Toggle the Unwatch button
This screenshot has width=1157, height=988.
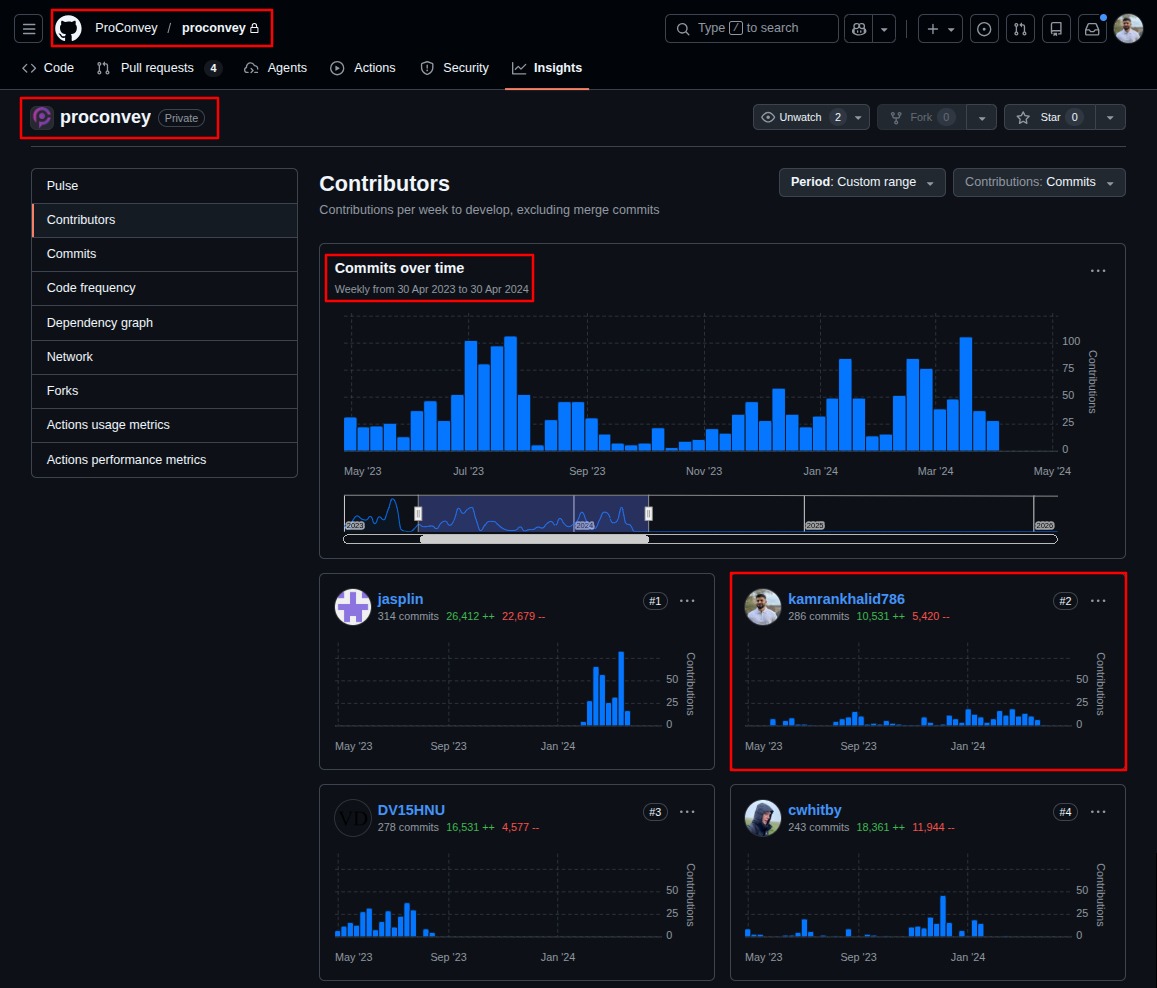[801, 117]
